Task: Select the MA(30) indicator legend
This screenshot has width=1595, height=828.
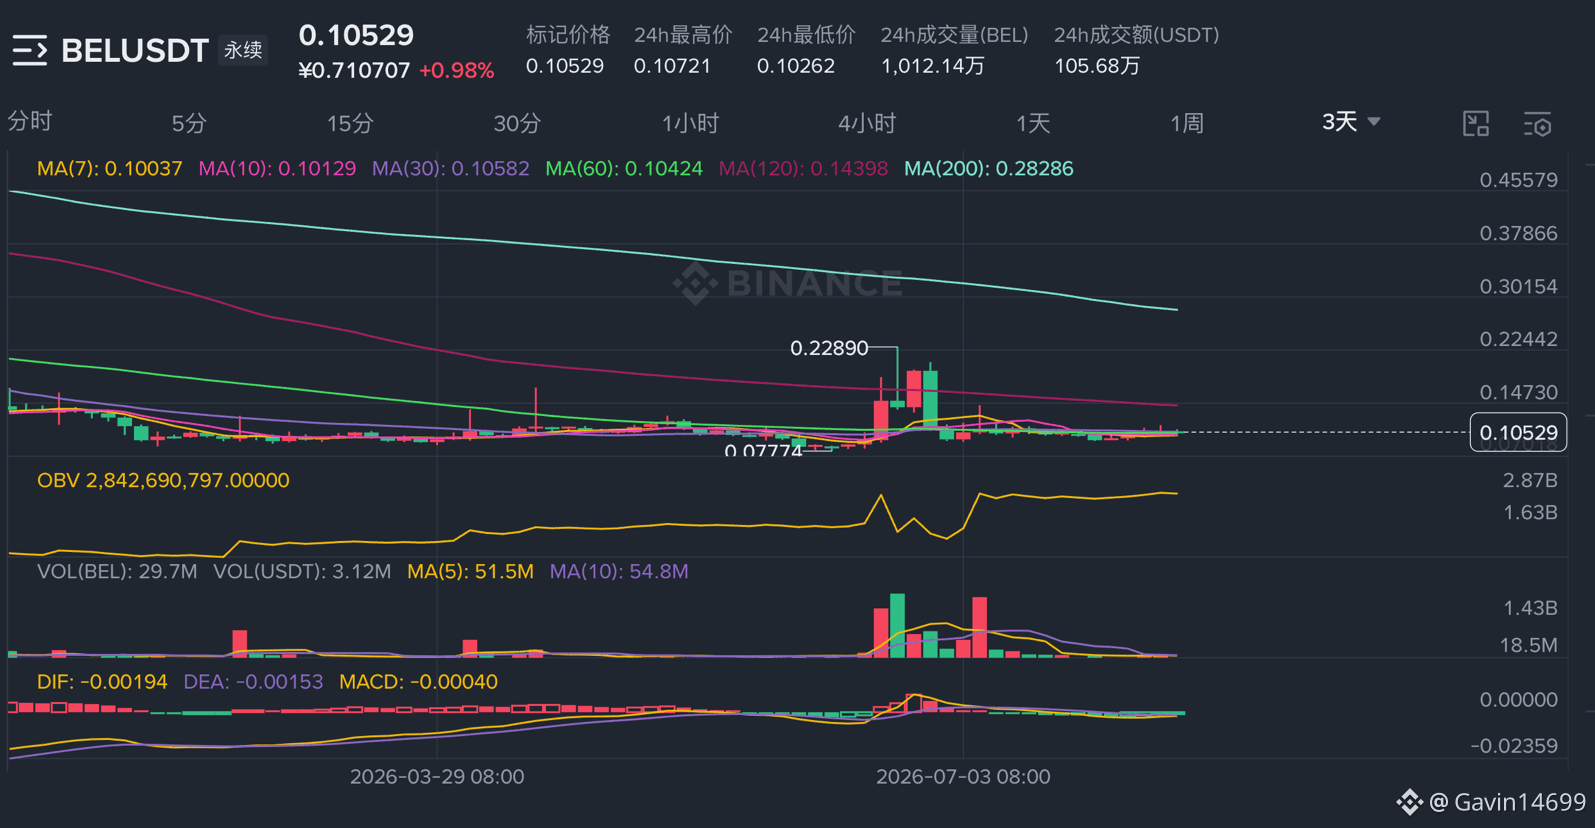Action: (451, 169)
